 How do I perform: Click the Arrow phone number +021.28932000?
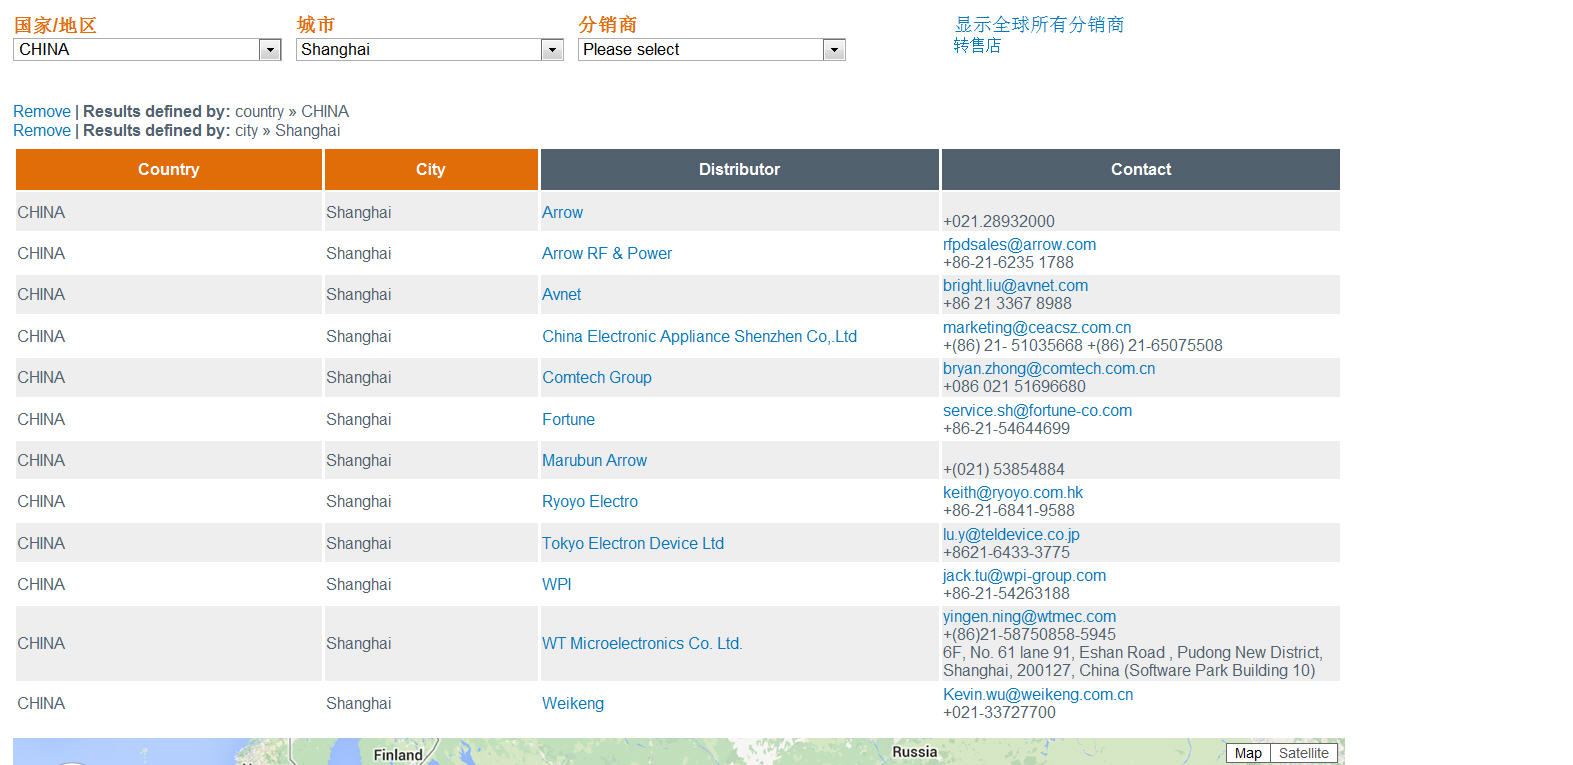click(998, 221)
